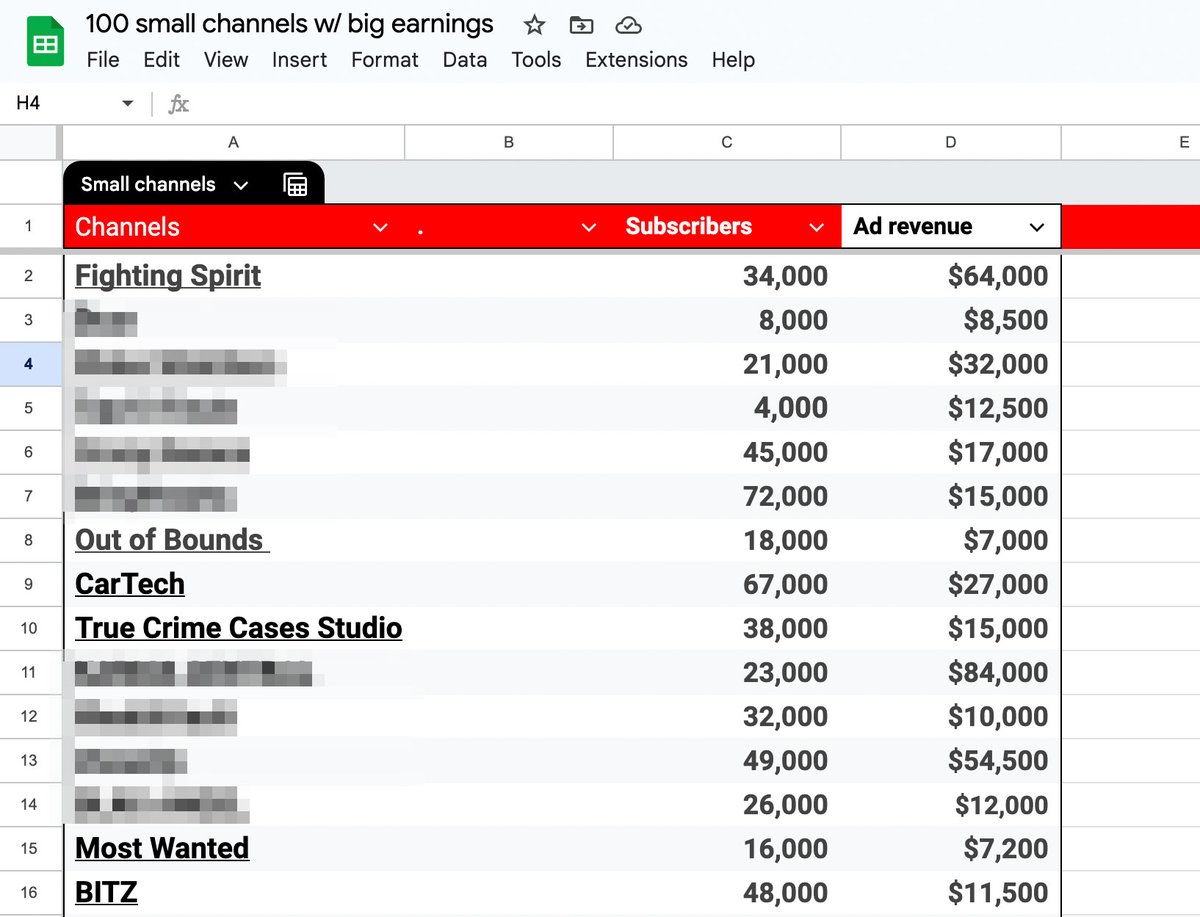Rename the document title
1200x917 pixels.
(x=290, y=25)
